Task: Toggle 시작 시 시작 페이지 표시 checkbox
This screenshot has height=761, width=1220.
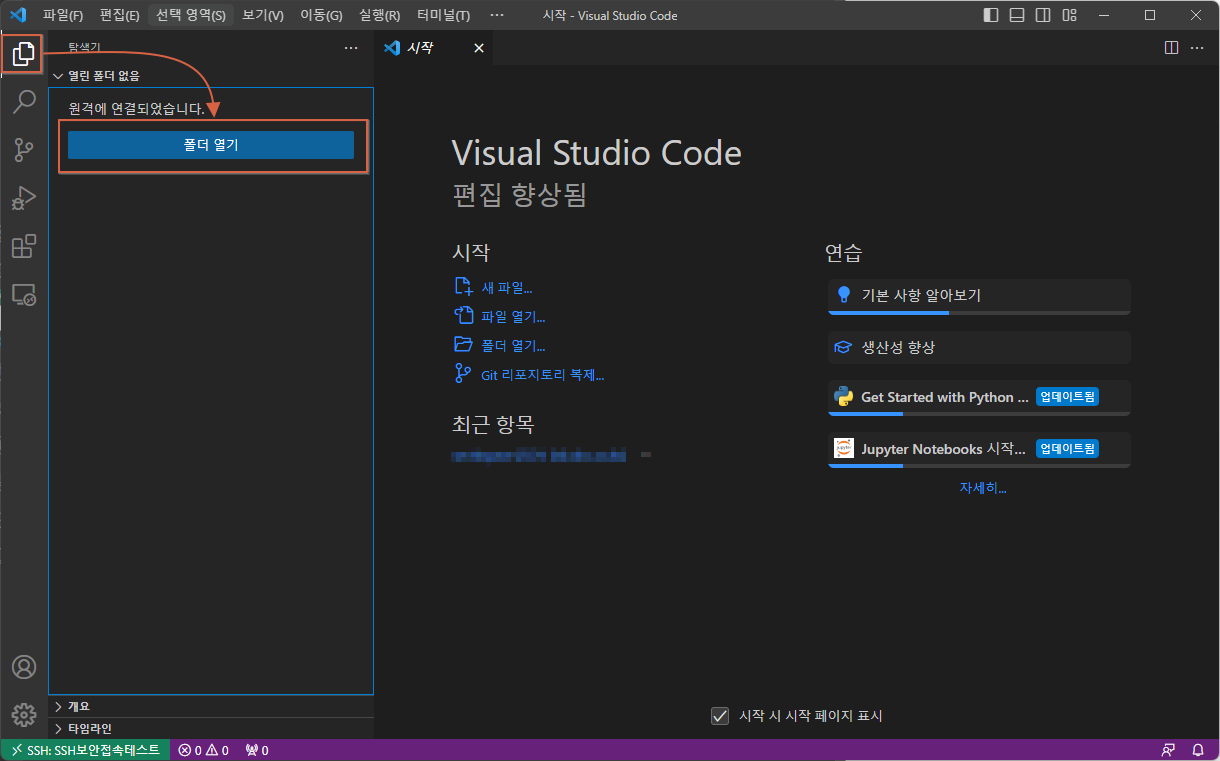Action: click(719, 716)
